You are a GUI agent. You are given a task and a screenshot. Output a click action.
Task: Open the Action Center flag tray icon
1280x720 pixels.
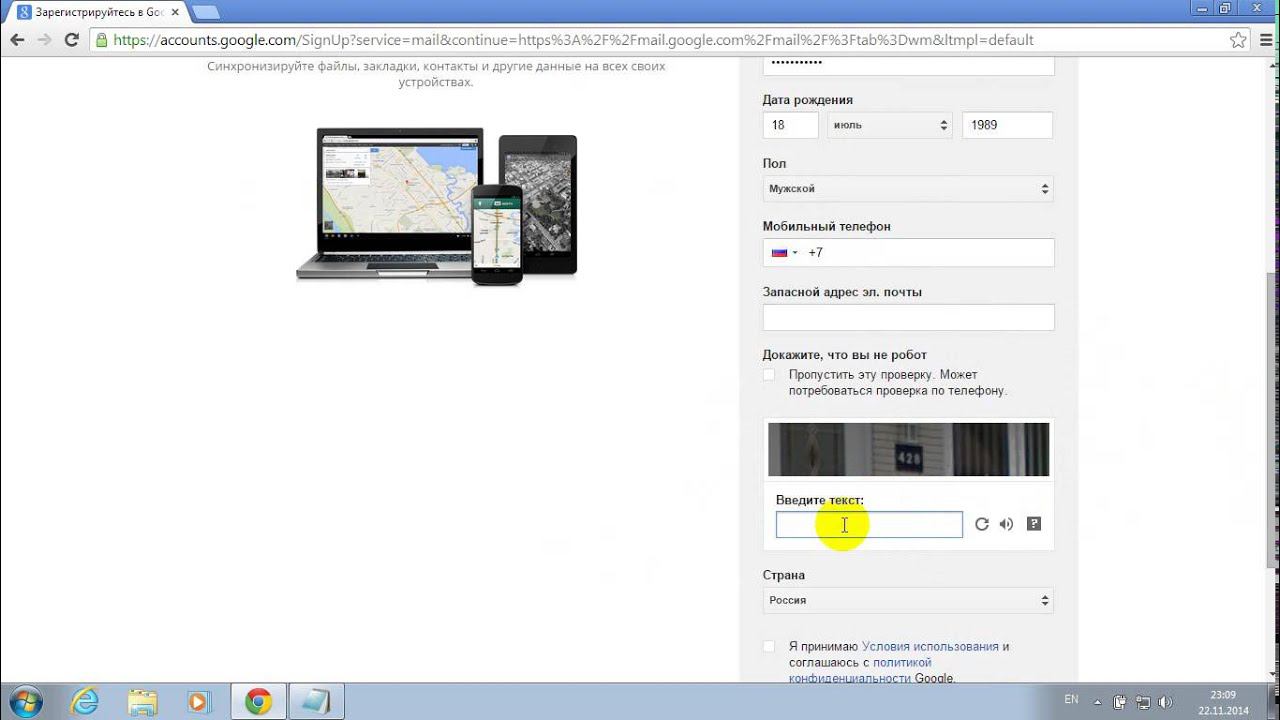click(x=1120, y=702)
